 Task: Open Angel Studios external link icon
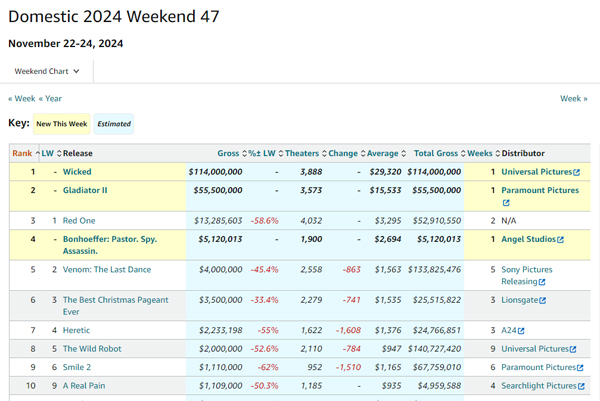560,240
